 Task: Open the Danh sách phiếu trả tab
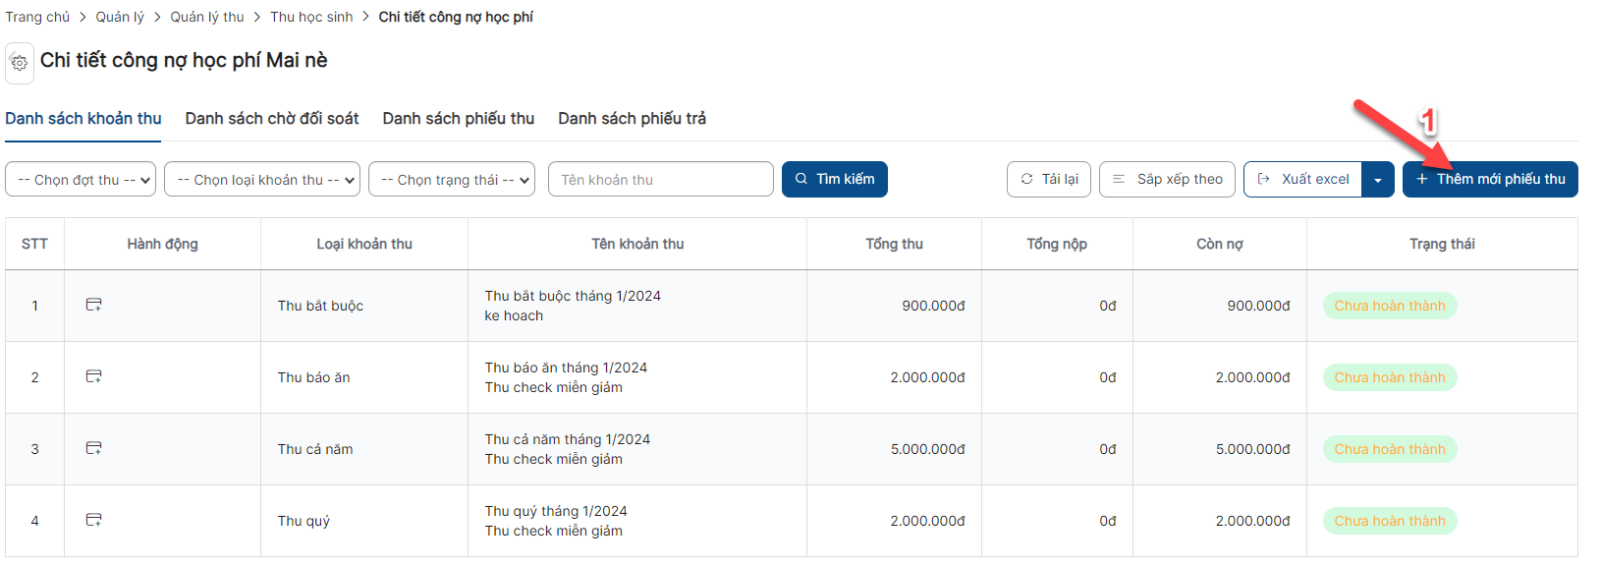point(632,118)
